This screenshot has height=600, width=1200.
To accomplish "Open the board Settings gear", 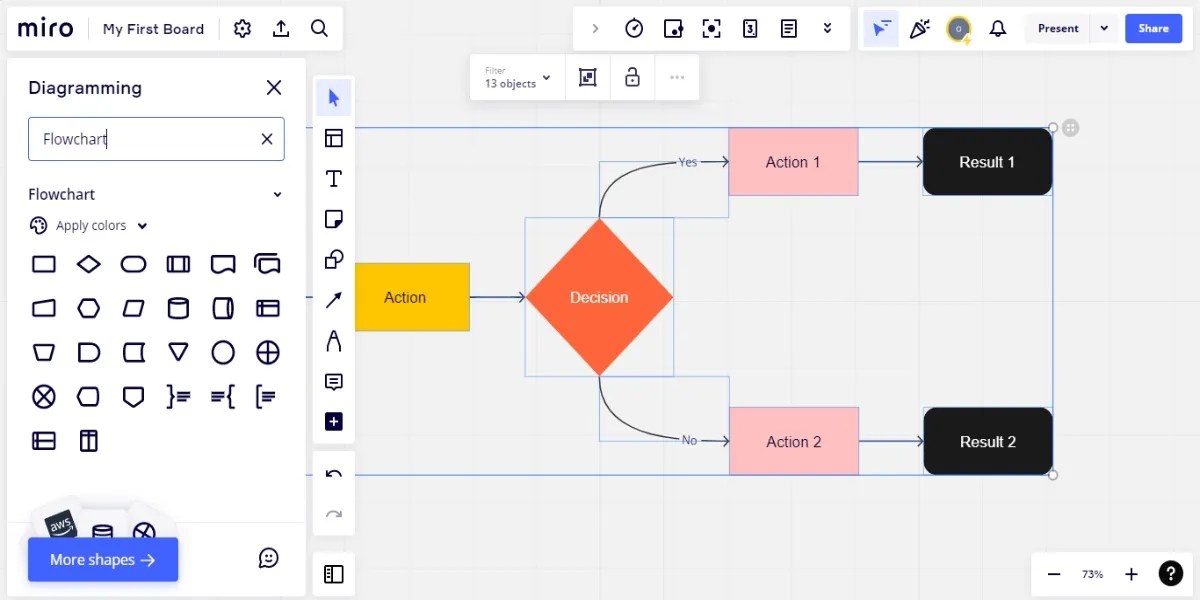I will click(x=242, y=28).
